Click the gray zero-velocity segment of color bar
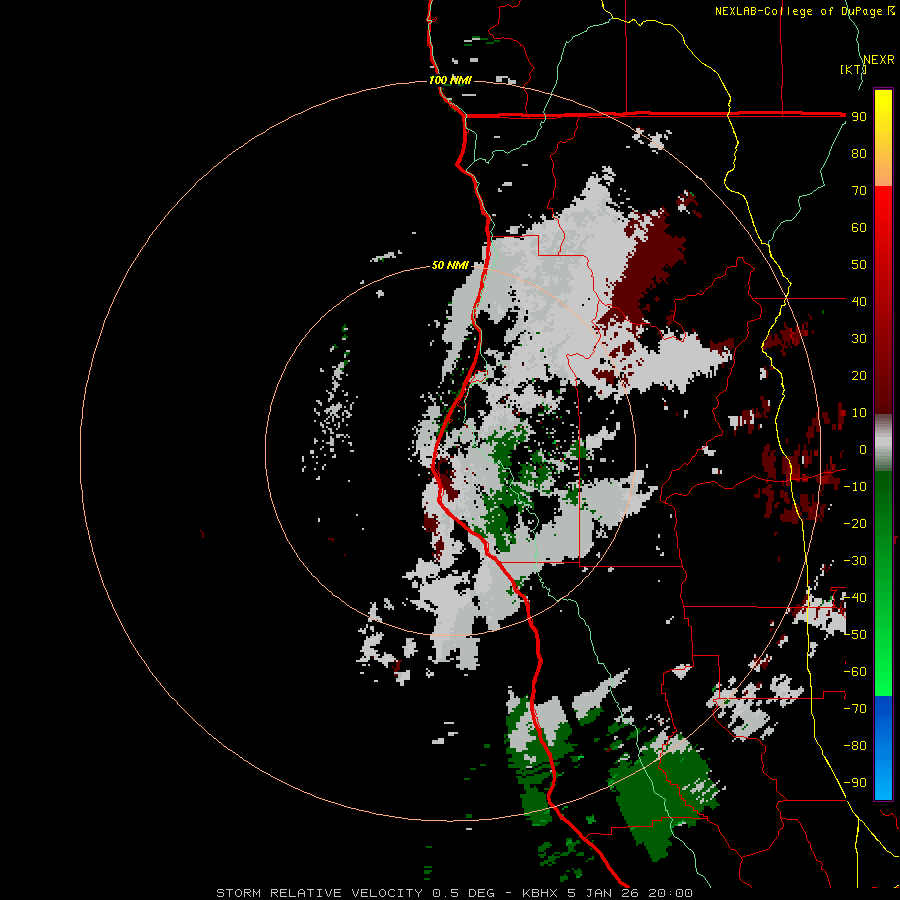 (883, 443)
